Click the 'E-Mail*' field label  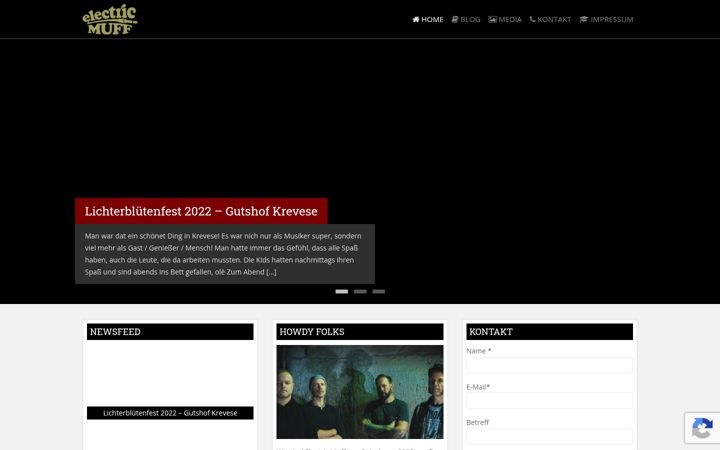click(478, 387)
